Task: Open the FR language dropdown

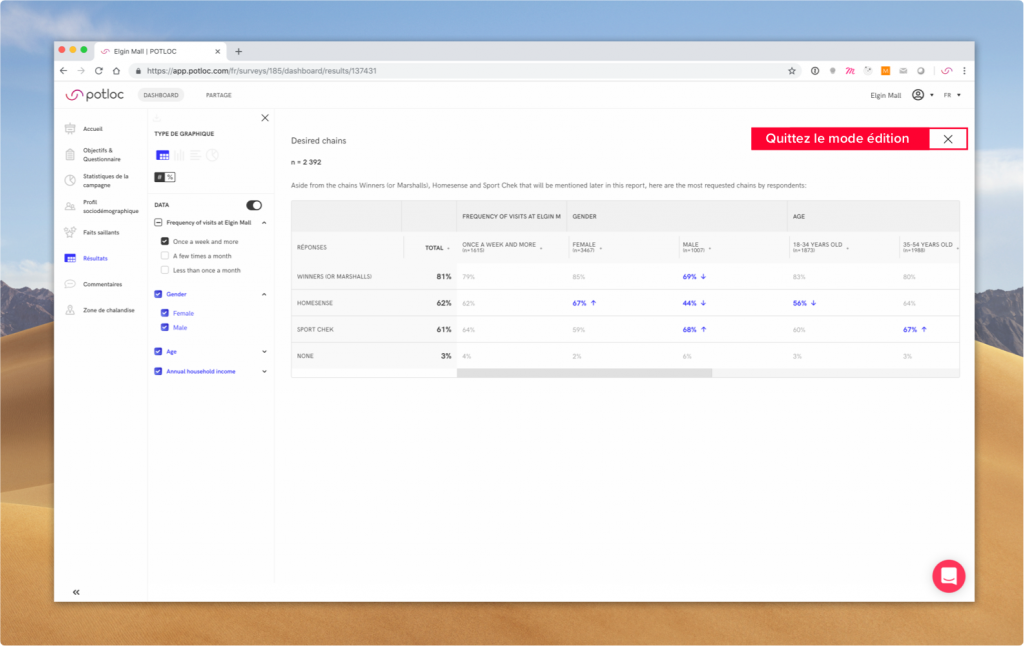Action: click(x=952, y=95)
